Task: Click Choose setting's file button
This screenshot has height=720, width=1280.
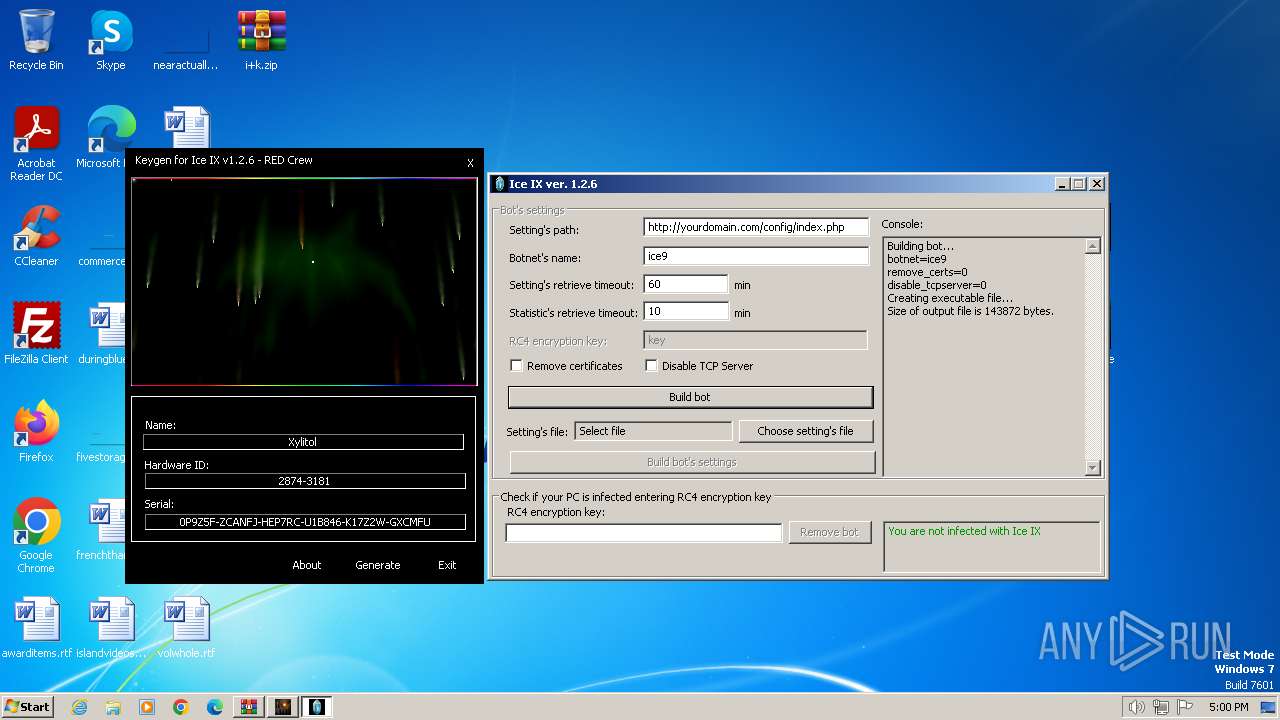Action: (805, 431)
